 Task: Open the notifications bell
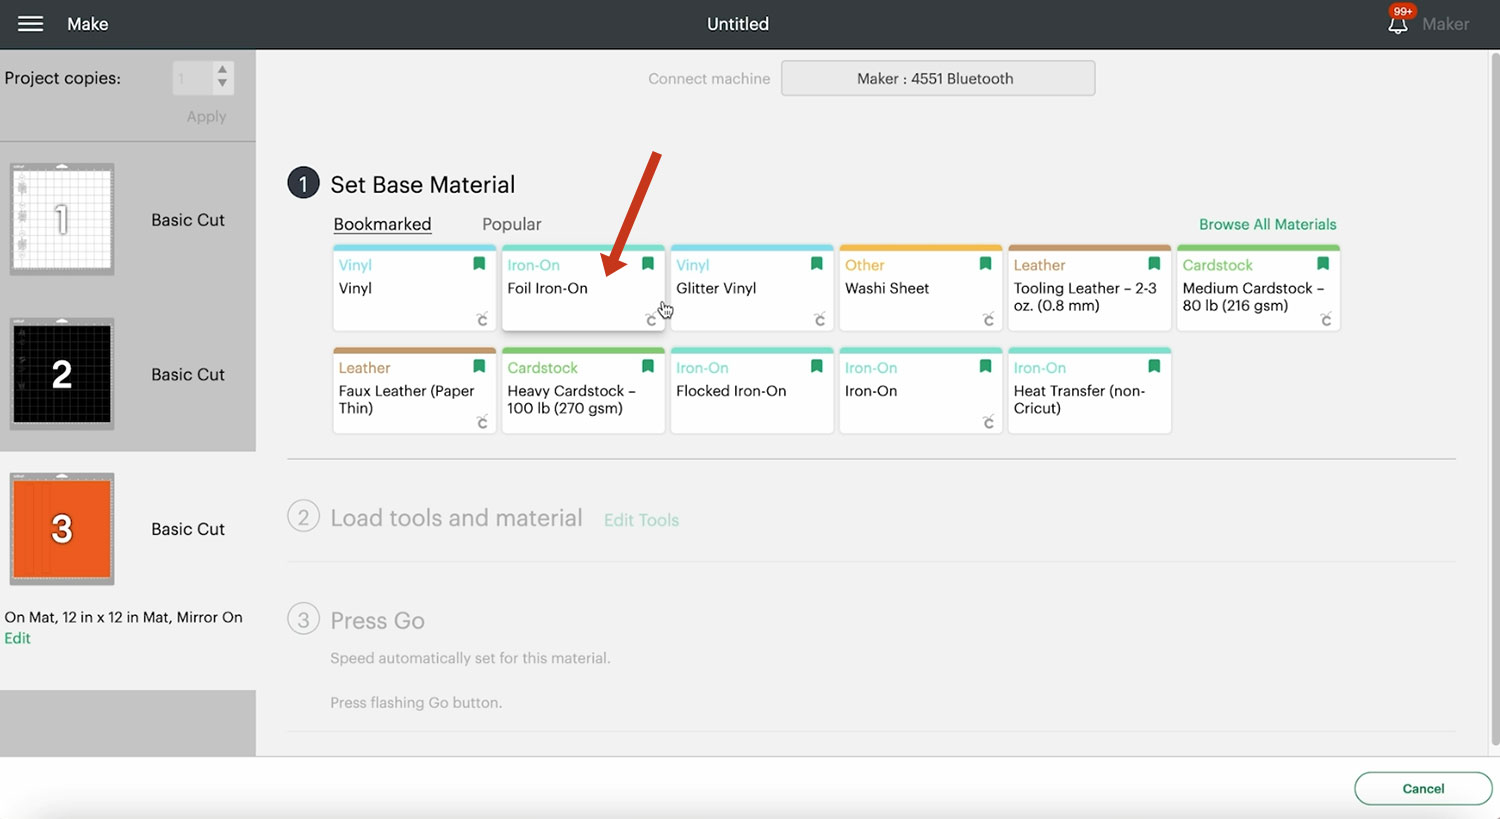1398,24
